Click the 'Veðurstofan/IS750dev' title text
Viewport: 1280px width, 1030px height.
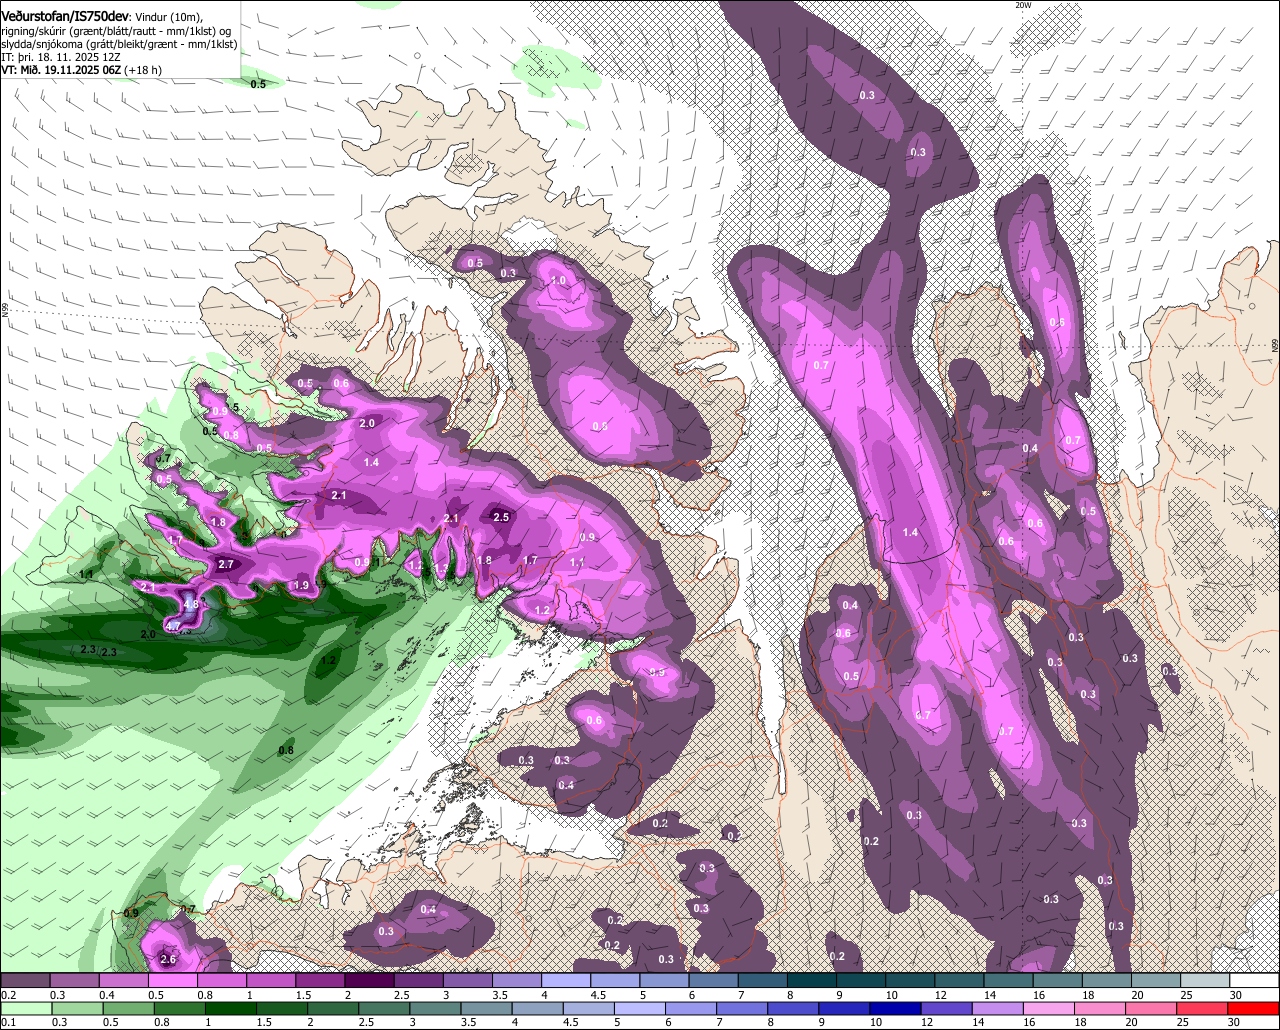[x=65, y=16]
